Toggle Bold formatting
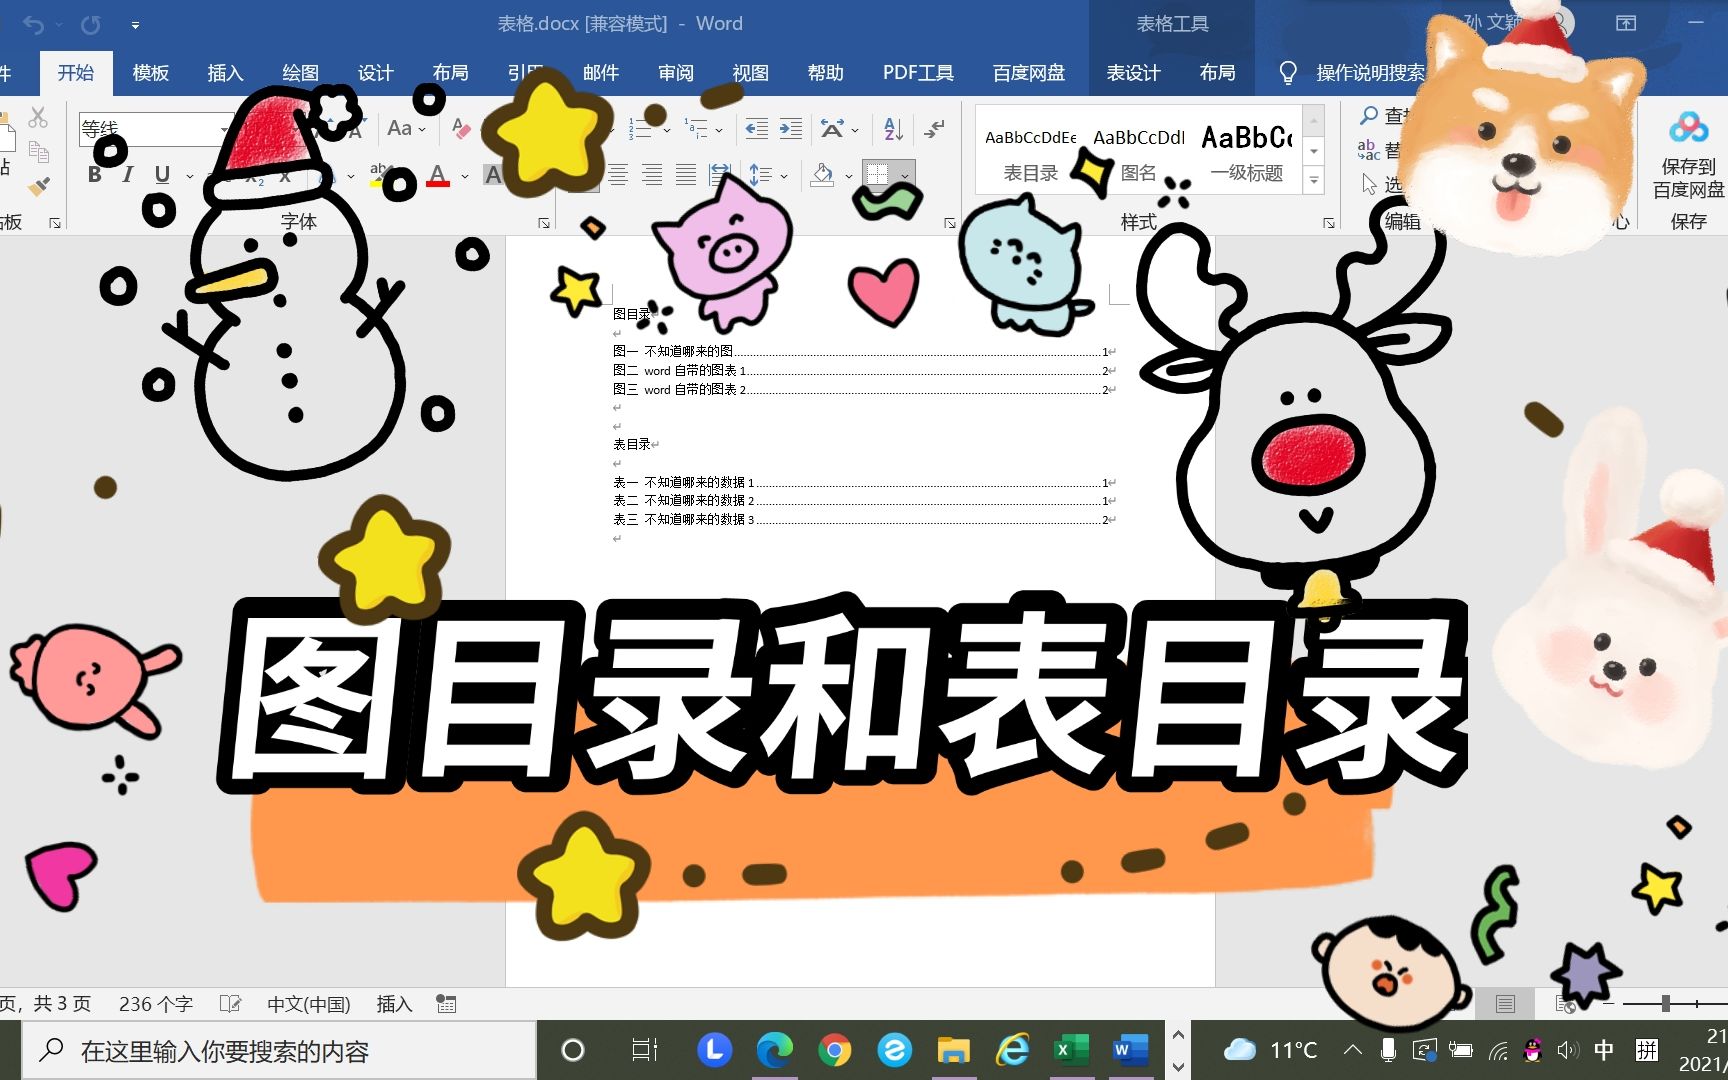Image resolution: width=1728 pixels, height=1080 pixels. pos(95,175)
